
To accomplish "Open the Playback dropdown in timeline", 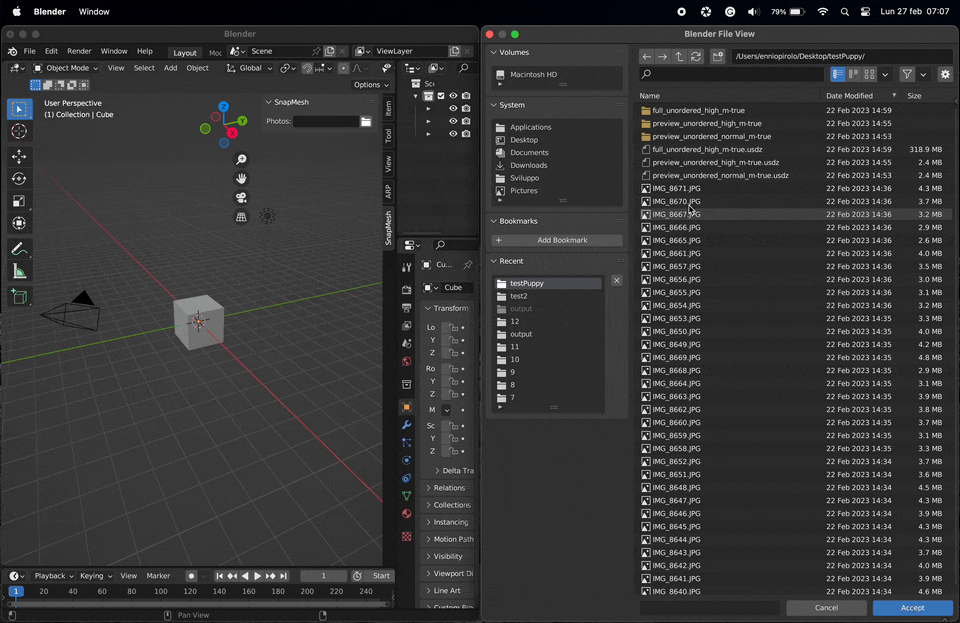I will click(x=53, y=576).
